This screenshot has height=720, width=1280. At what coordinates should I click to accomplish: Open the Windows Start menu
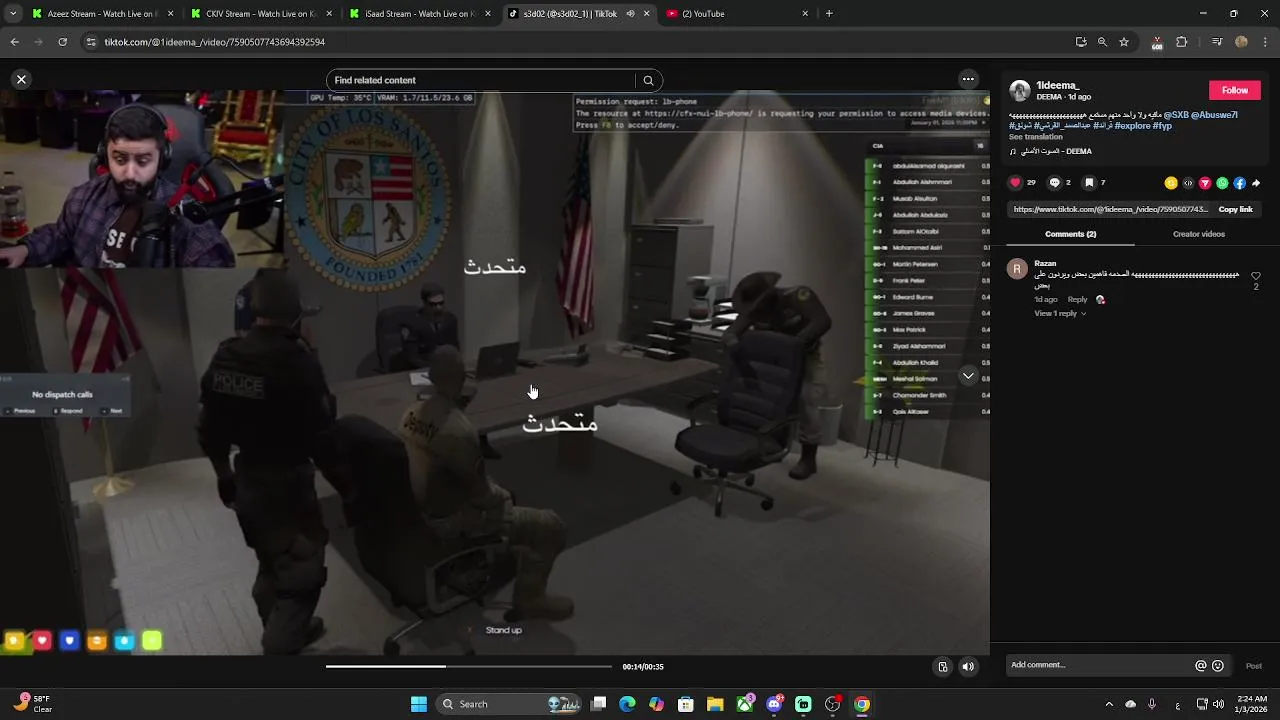click(x=419, y=704)
